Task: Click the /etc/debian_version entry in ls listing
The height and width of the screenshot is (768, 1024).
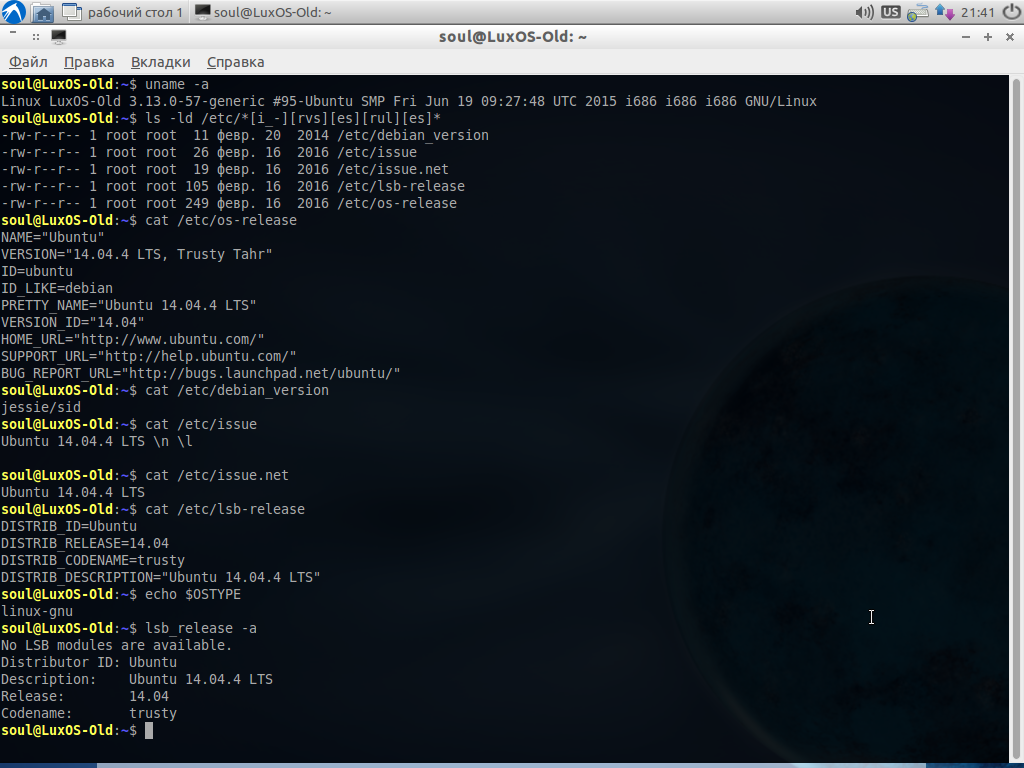Action: tap(413, 135)
